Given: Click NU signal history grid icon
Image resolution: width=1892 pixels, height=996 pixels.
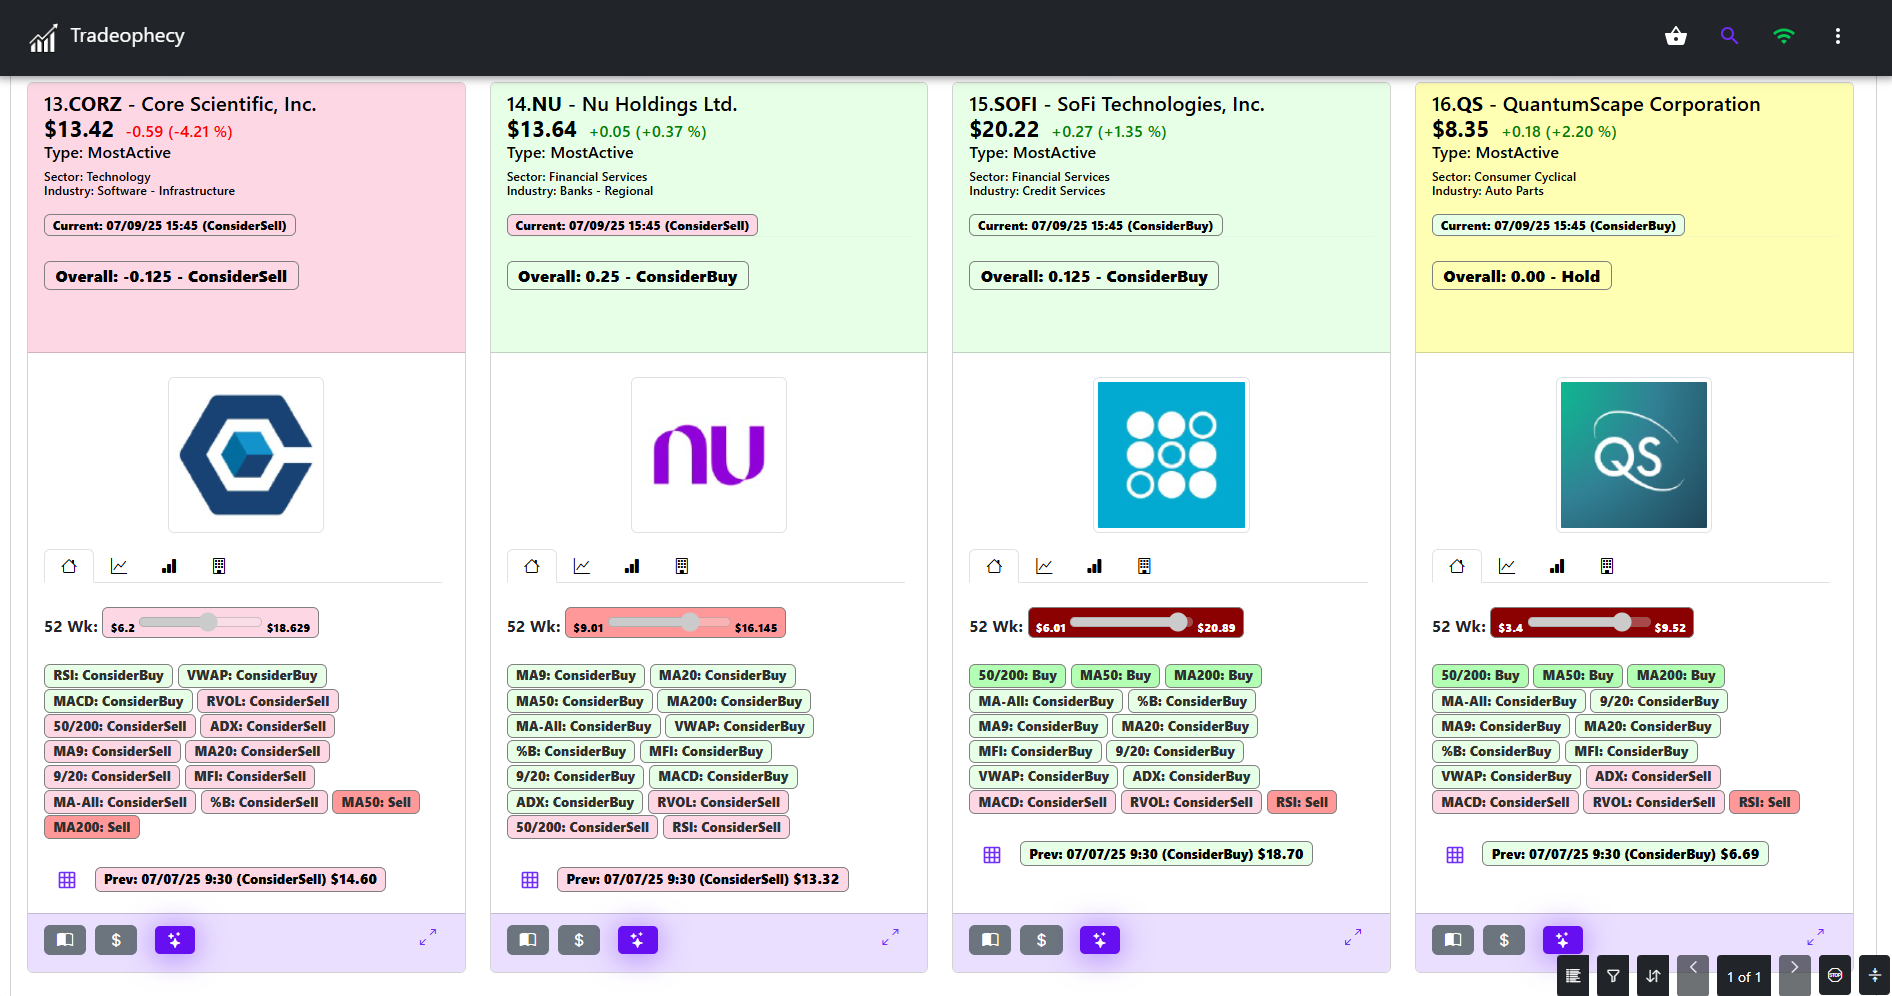Looking at the screenshot, I should [530, 880].
